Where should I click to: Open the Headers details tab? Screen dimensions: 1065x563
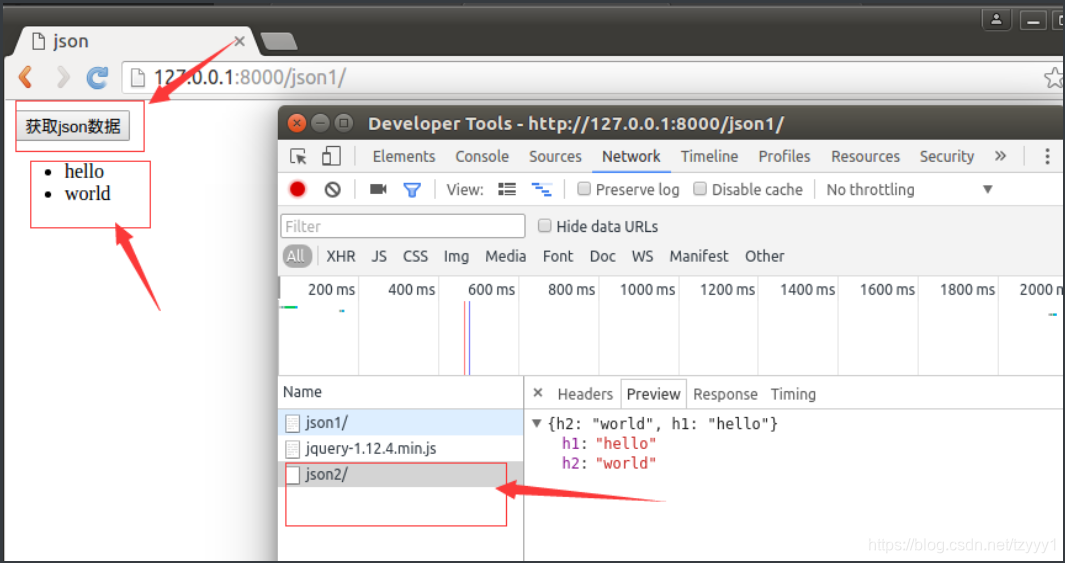tap(585, 394)
